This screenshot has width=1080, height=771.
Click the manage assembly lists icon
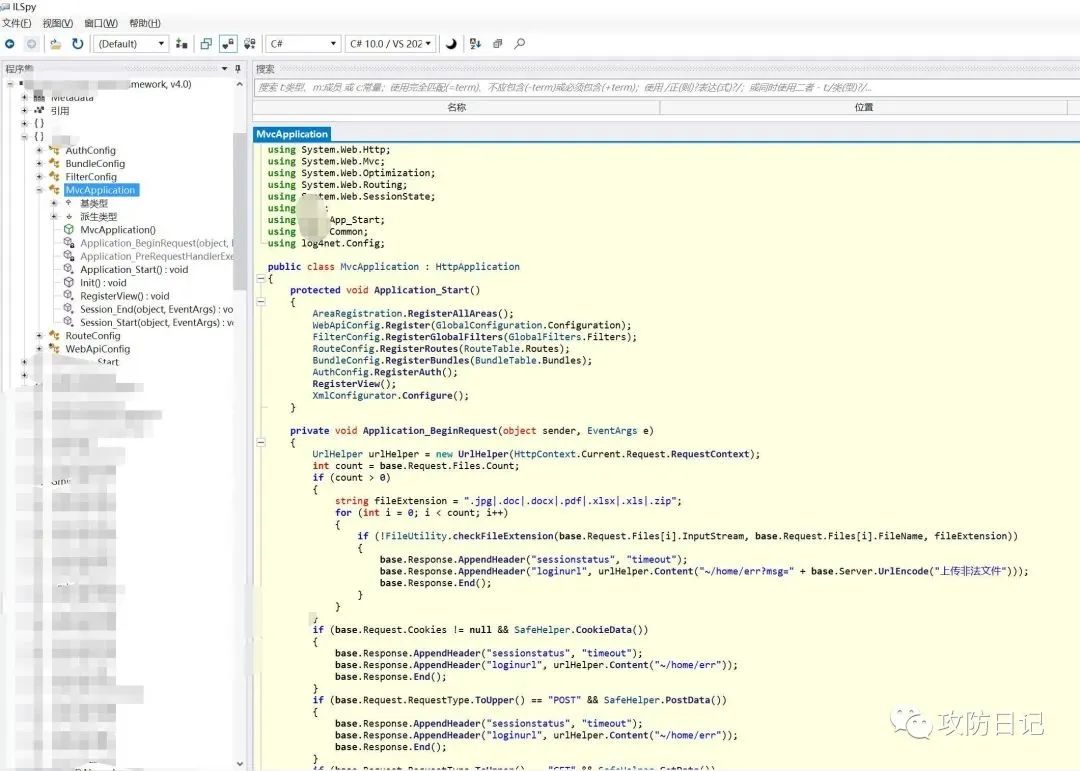point(181,44)
